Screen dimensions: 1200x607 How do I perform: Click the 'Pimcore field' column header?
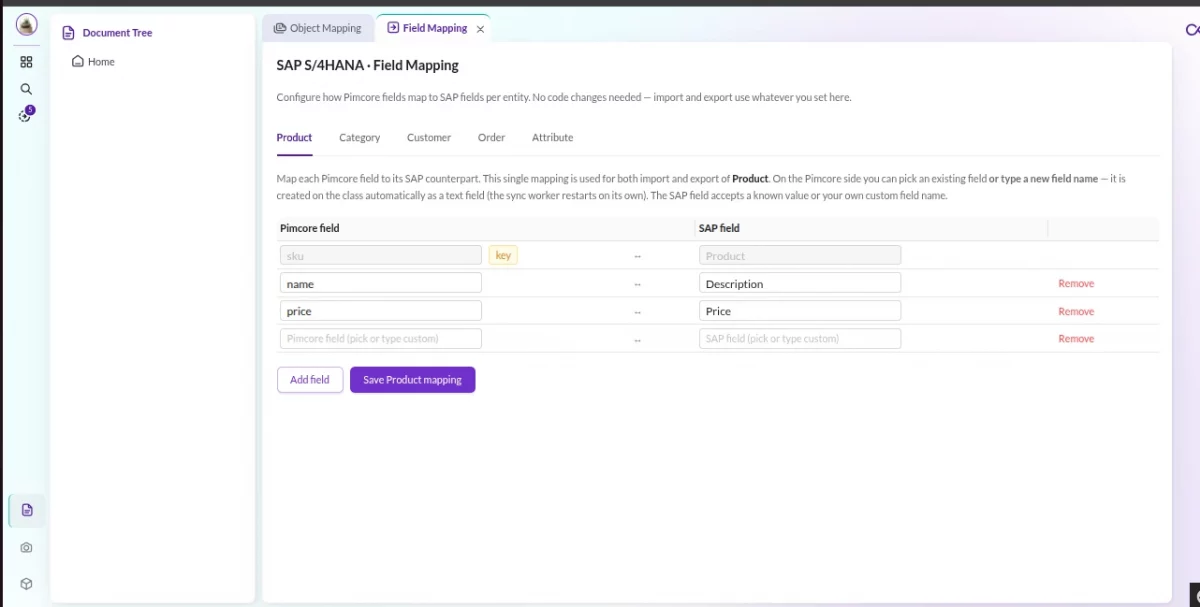pyautogui.click(x=309, y=228)
